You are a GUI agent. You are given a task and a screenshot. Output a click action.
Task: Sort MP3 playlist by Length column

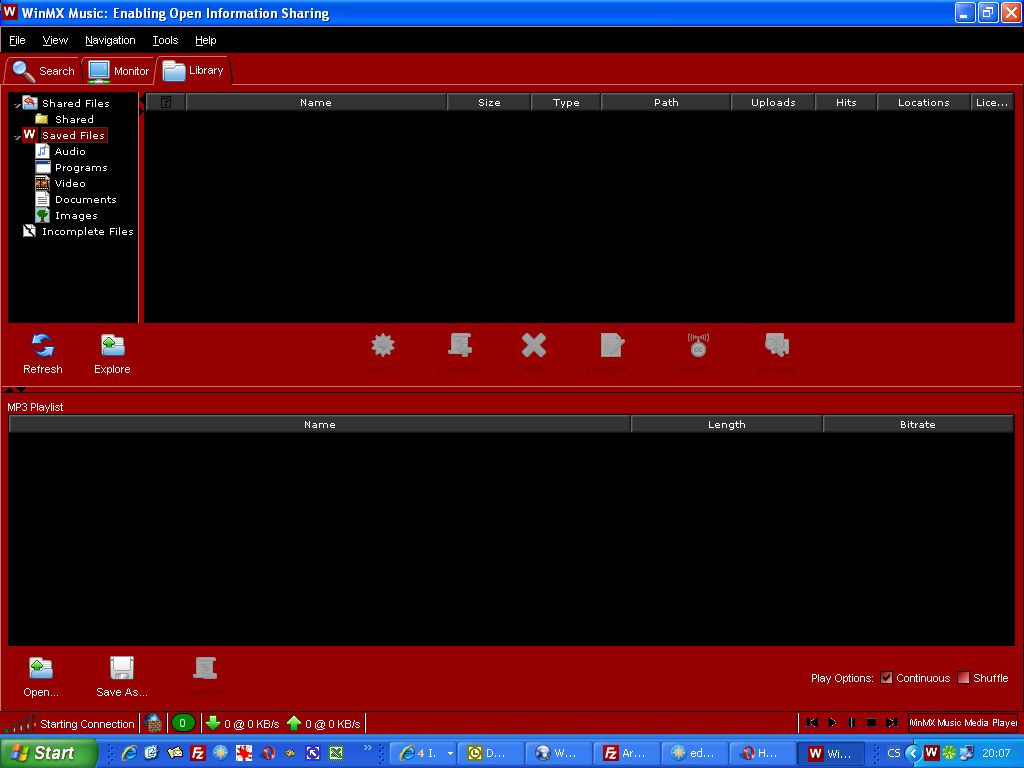pyautogui.click(x=727, y=424)
